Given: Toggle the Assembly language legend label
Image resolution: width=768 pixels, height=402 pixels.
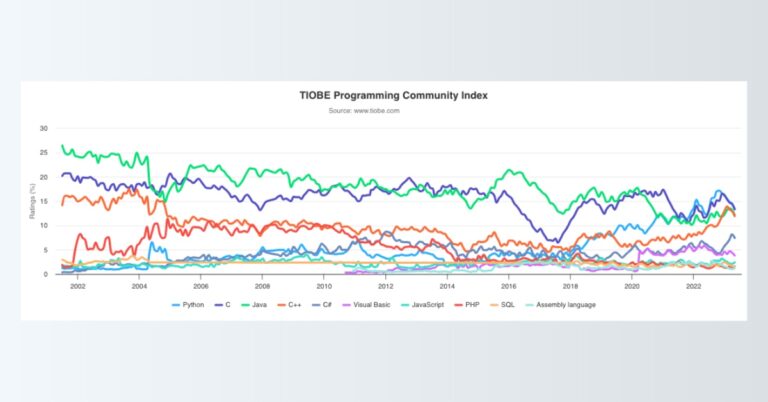Looking at the screenshot, I should [x=568, y=304].
